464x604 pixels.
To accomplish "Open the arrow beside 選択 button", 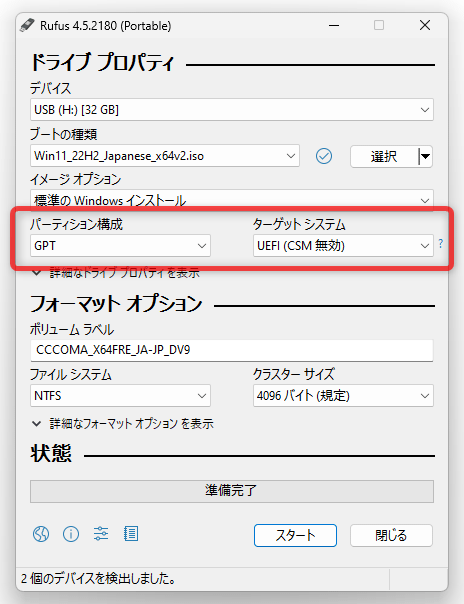I will point(425,156).
